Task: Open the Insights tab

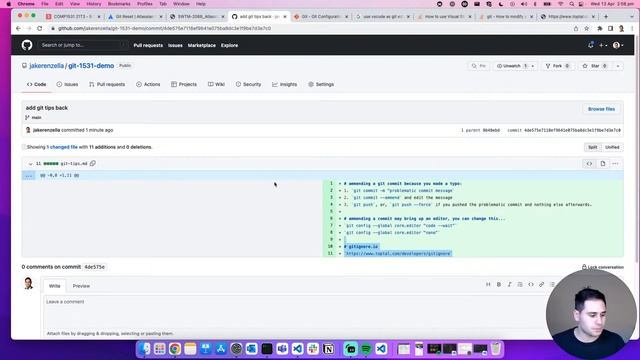Action: tap(284, 84)
